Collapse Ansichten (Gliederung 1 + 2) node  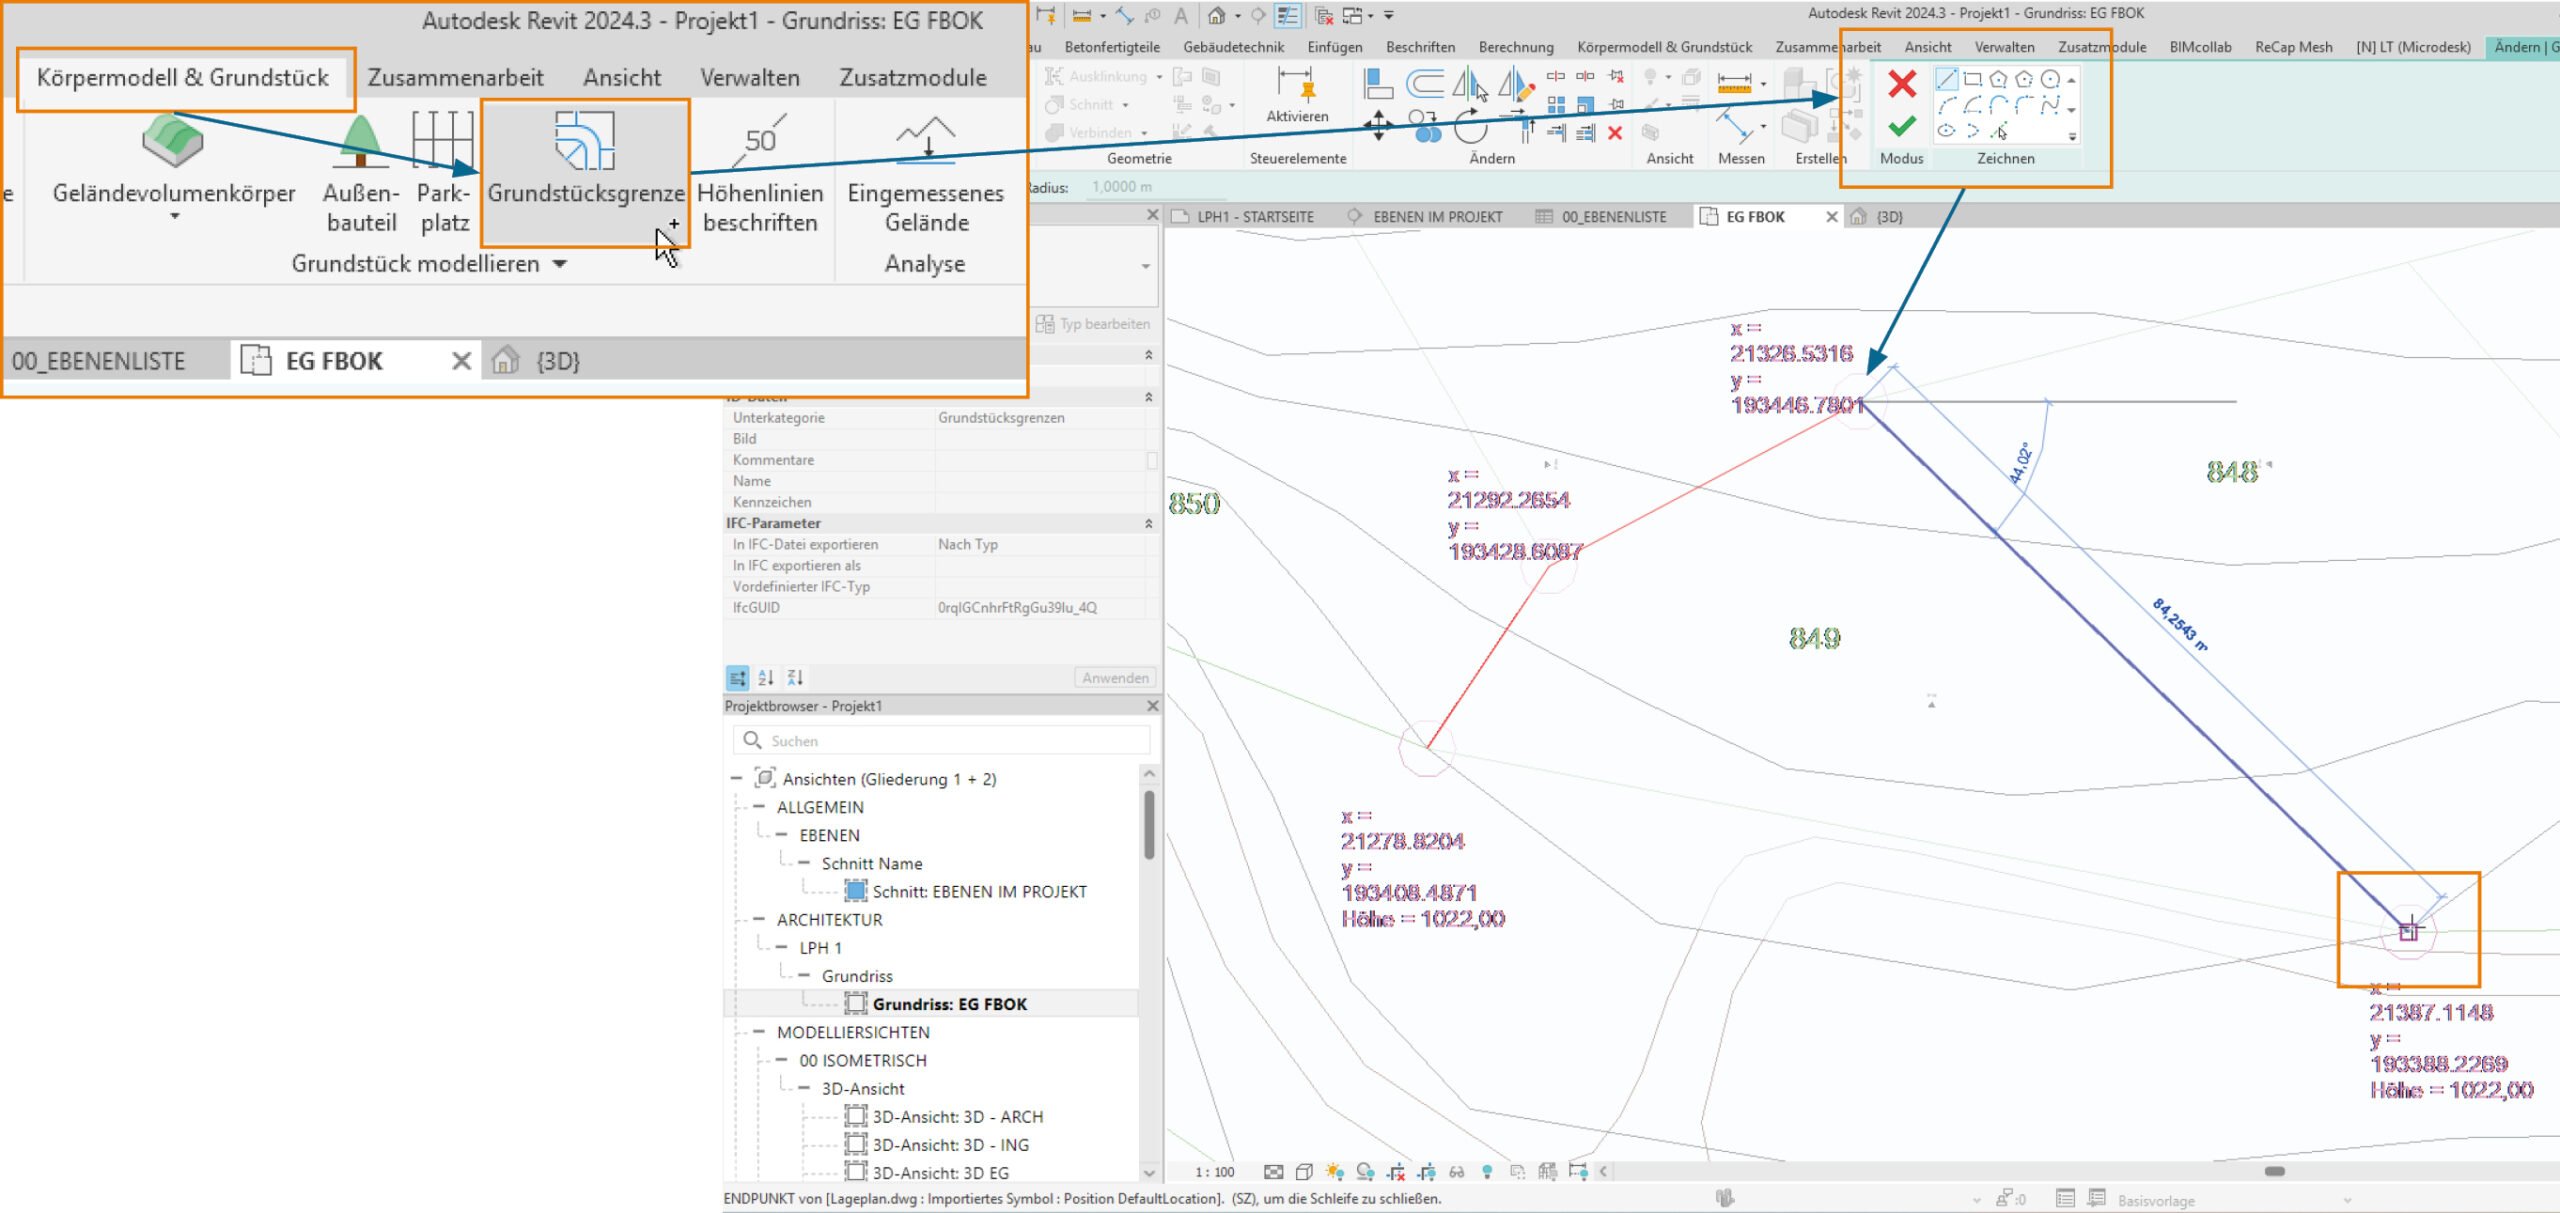pos(737,778)
